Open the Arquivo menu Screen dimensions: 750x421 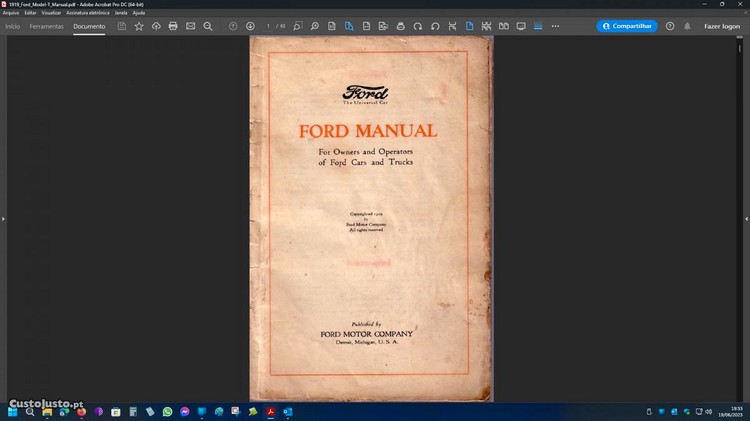(x=11, y=12)
